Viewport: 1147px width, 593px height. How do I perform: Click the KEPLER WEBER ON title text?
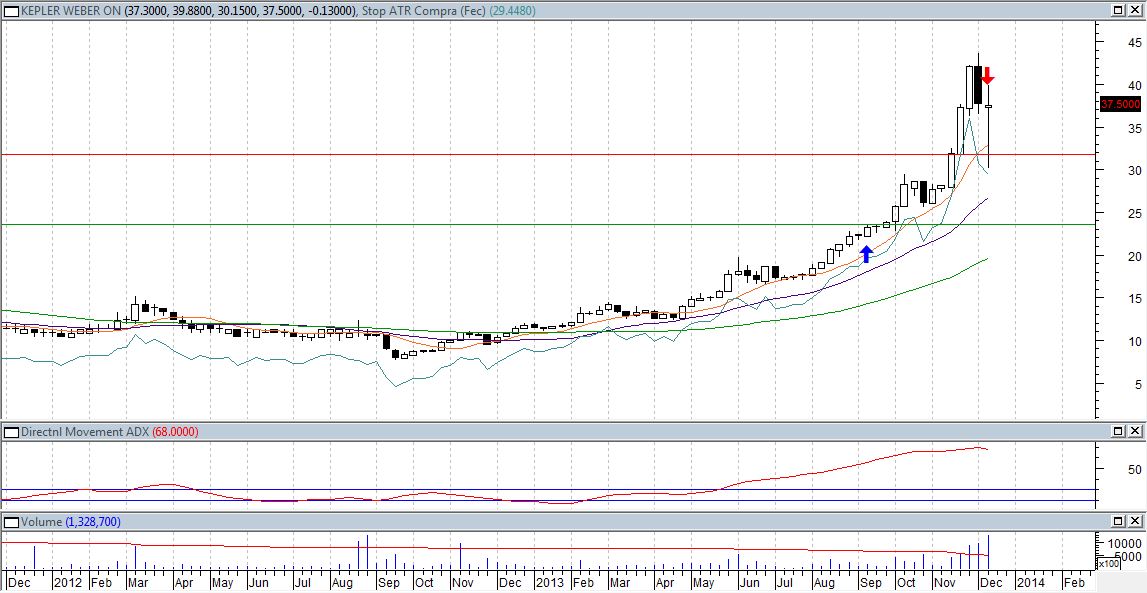pos(70,9)
